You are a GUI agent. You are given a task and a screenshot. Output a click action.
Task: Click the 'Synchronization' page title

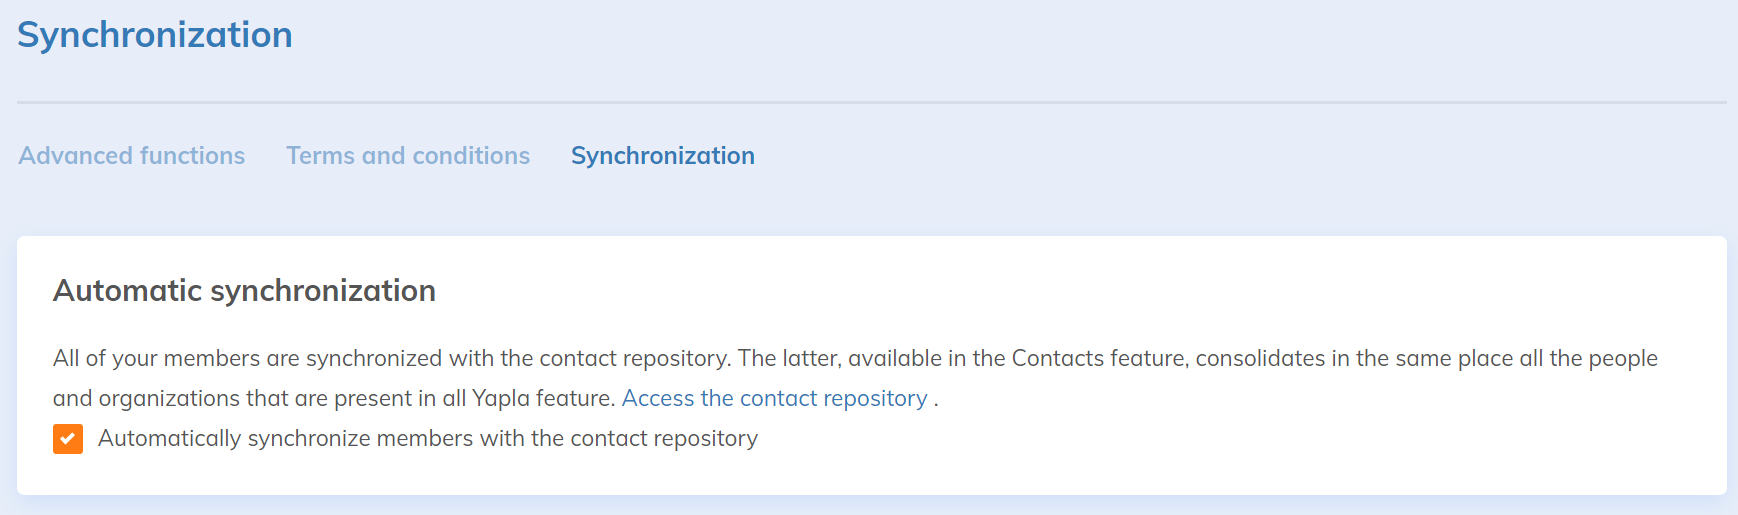[x=155, y=35]
